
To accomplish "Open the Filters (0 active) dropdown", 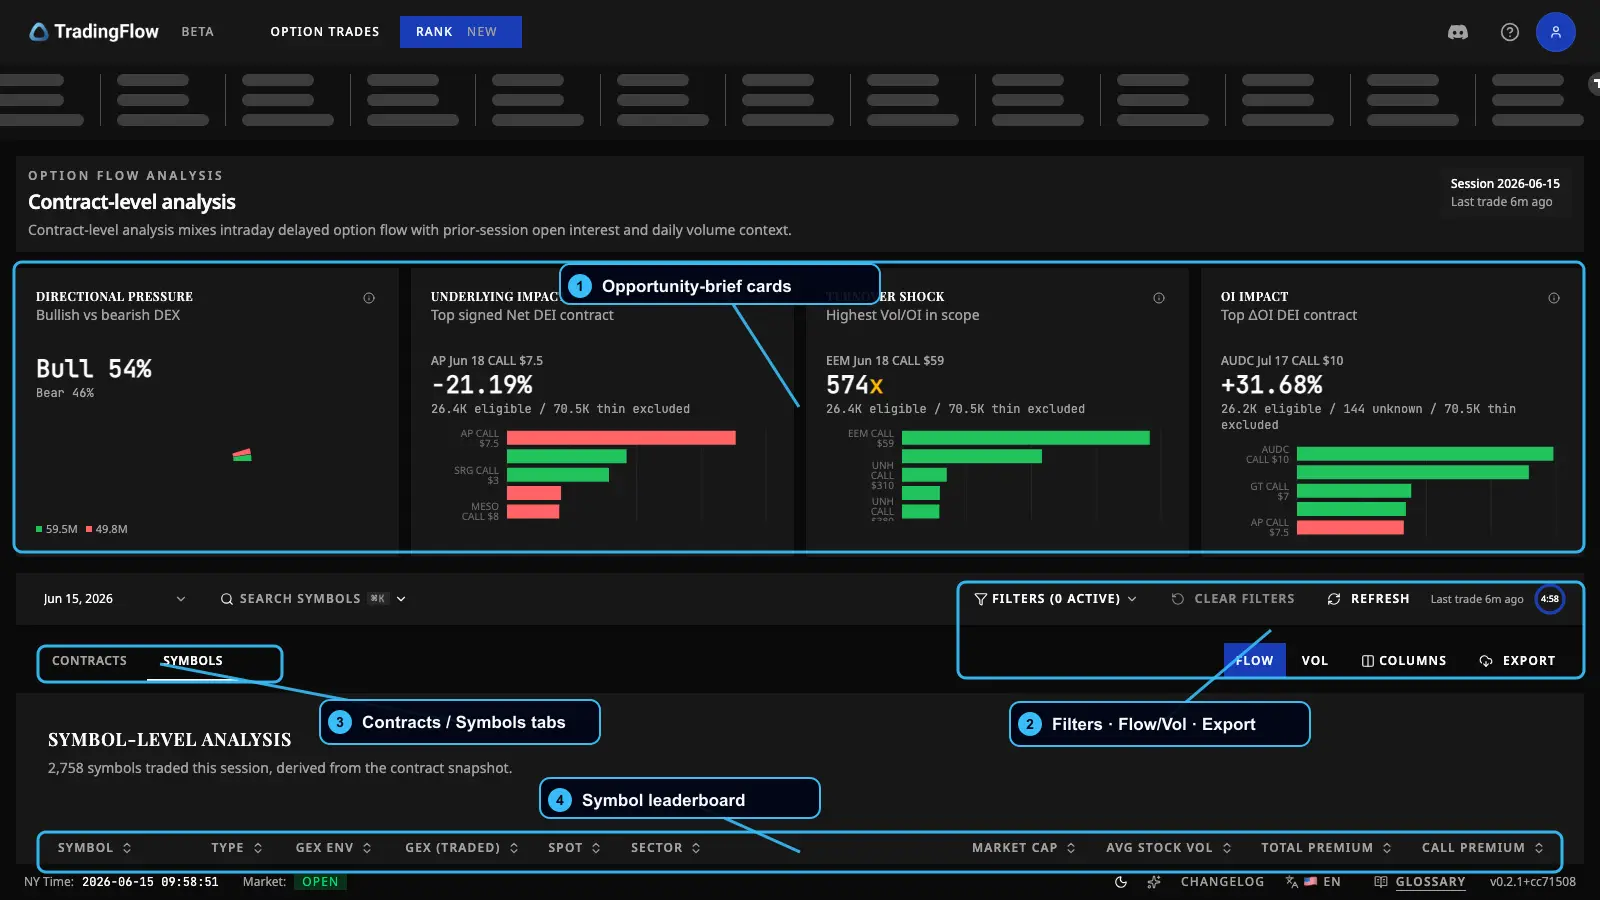I will [x=1056, y=599].
